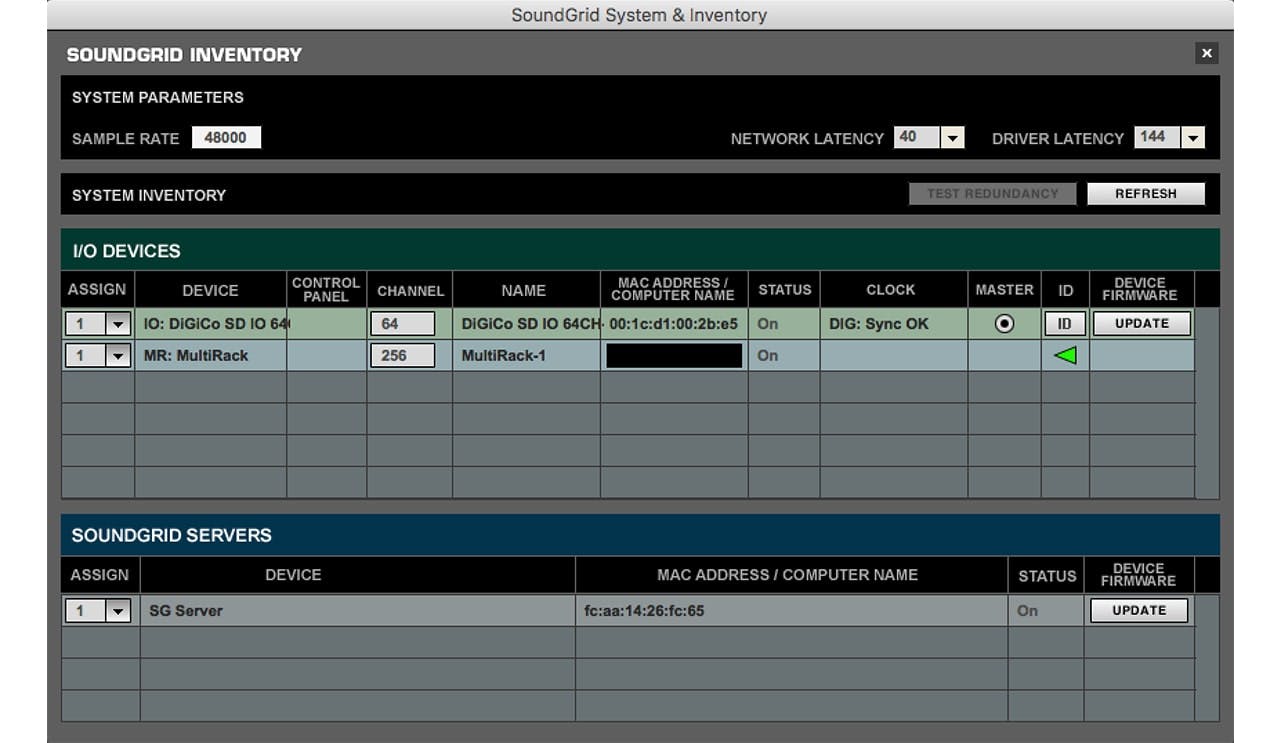Update firmware for the SG Server
The image size is (1280, 743).
[x=1138, y=611]
